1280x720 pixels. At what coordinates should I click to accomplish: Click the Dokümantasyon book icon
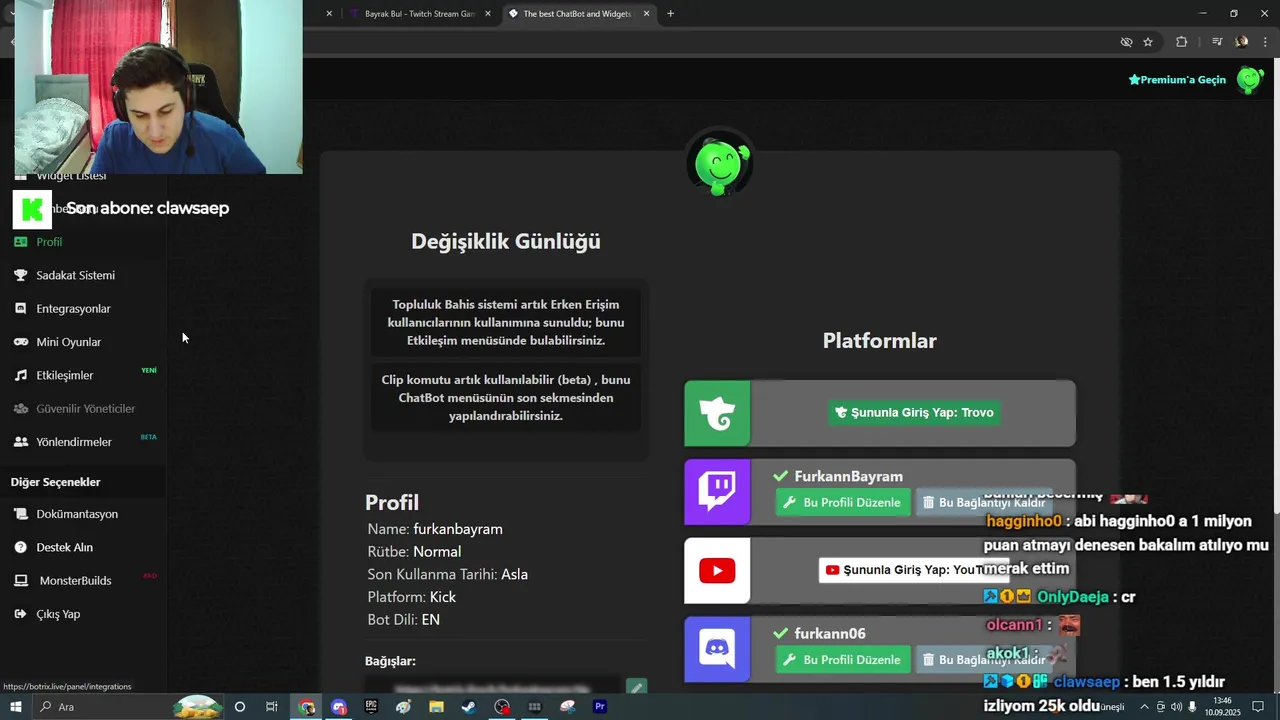click(20, 514)
